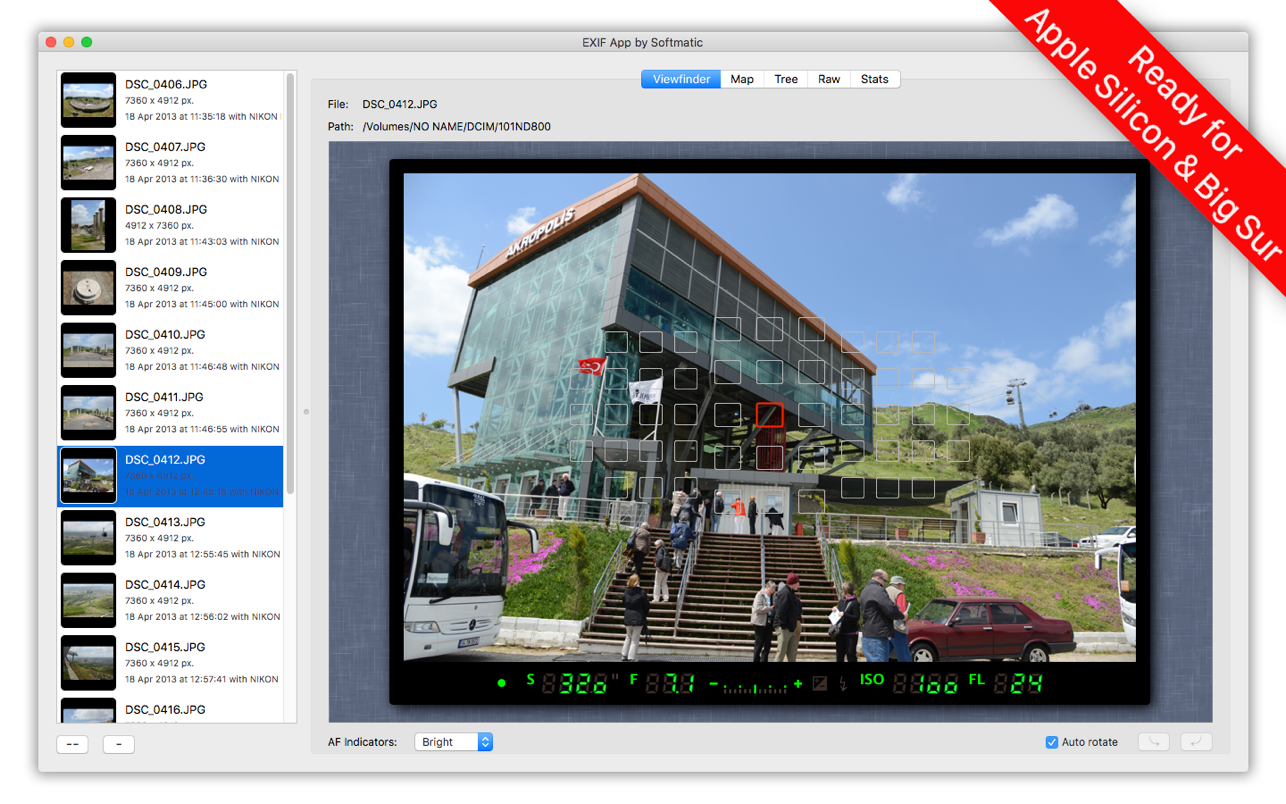Click the green focus confirmation dot
Image resolution: width=1286 pixels, height=804 pixels.
coord(502,683)
